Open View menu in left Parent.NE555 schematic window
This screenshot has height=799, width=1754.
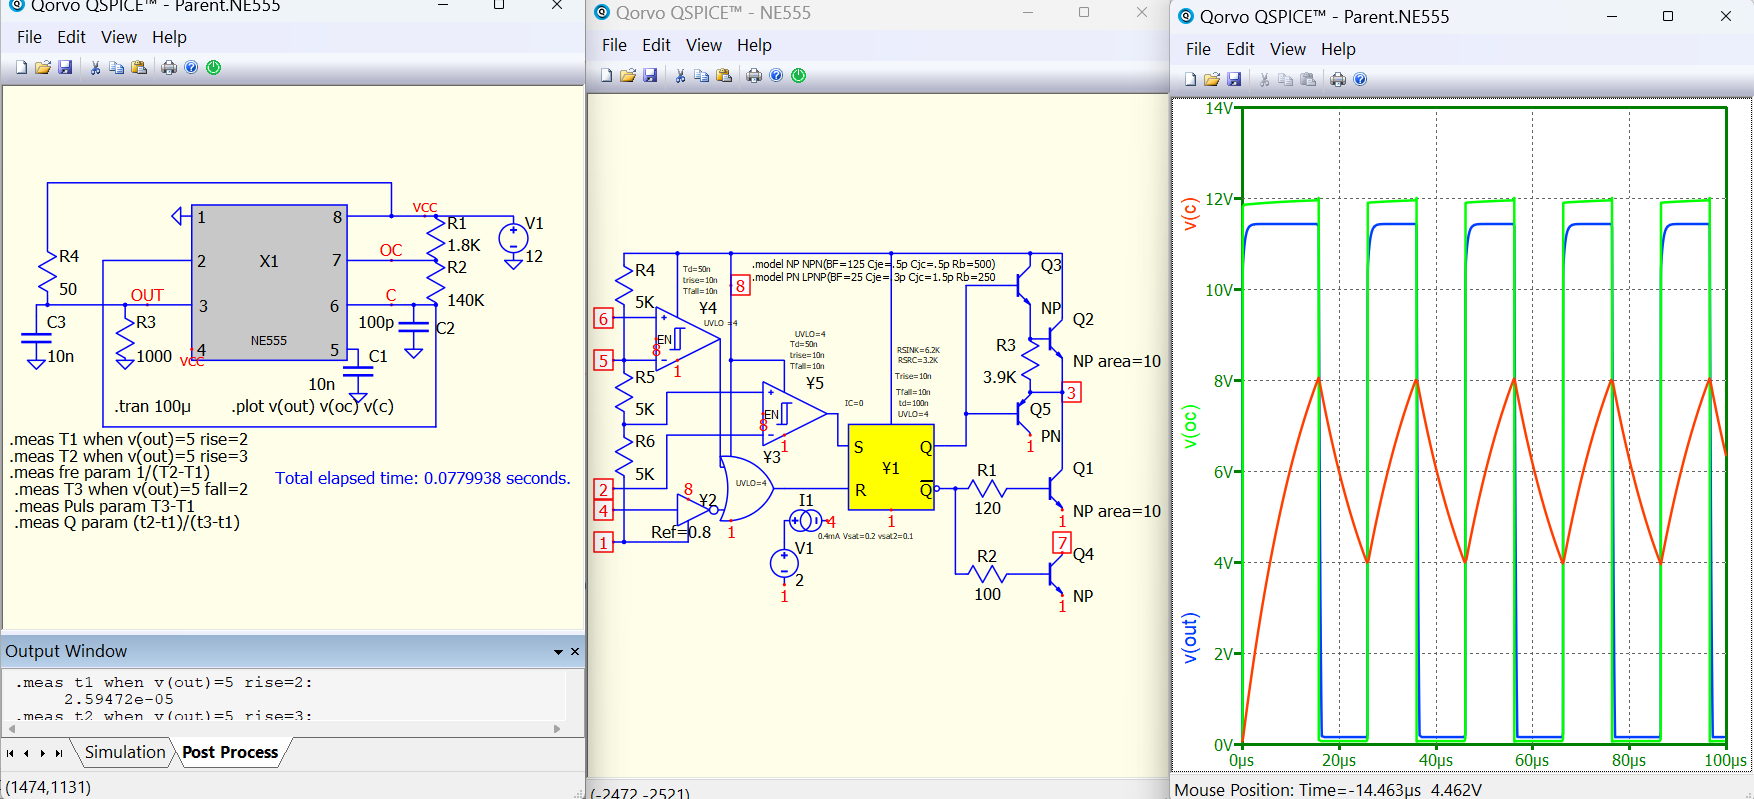(119, 37)
